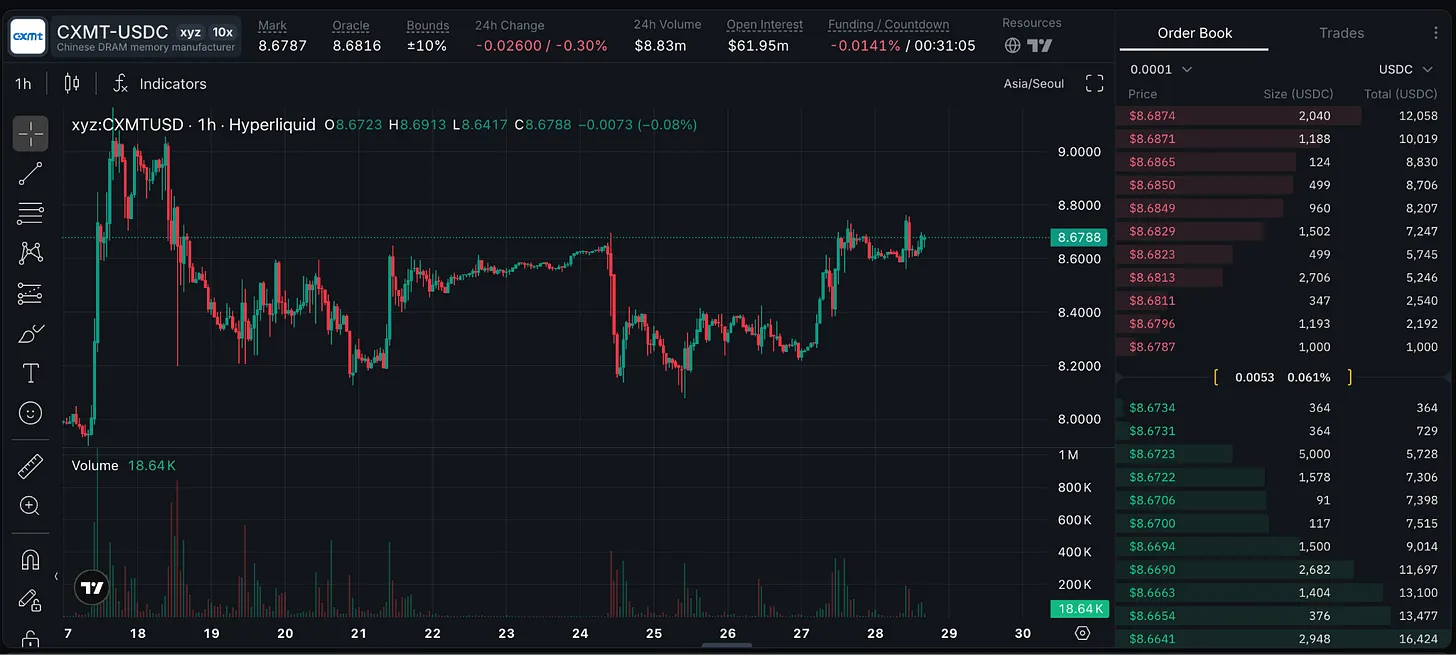Open the Fibonacci retracement tool
This screenshot has width=1456, height=655.
tap(30, 213)
